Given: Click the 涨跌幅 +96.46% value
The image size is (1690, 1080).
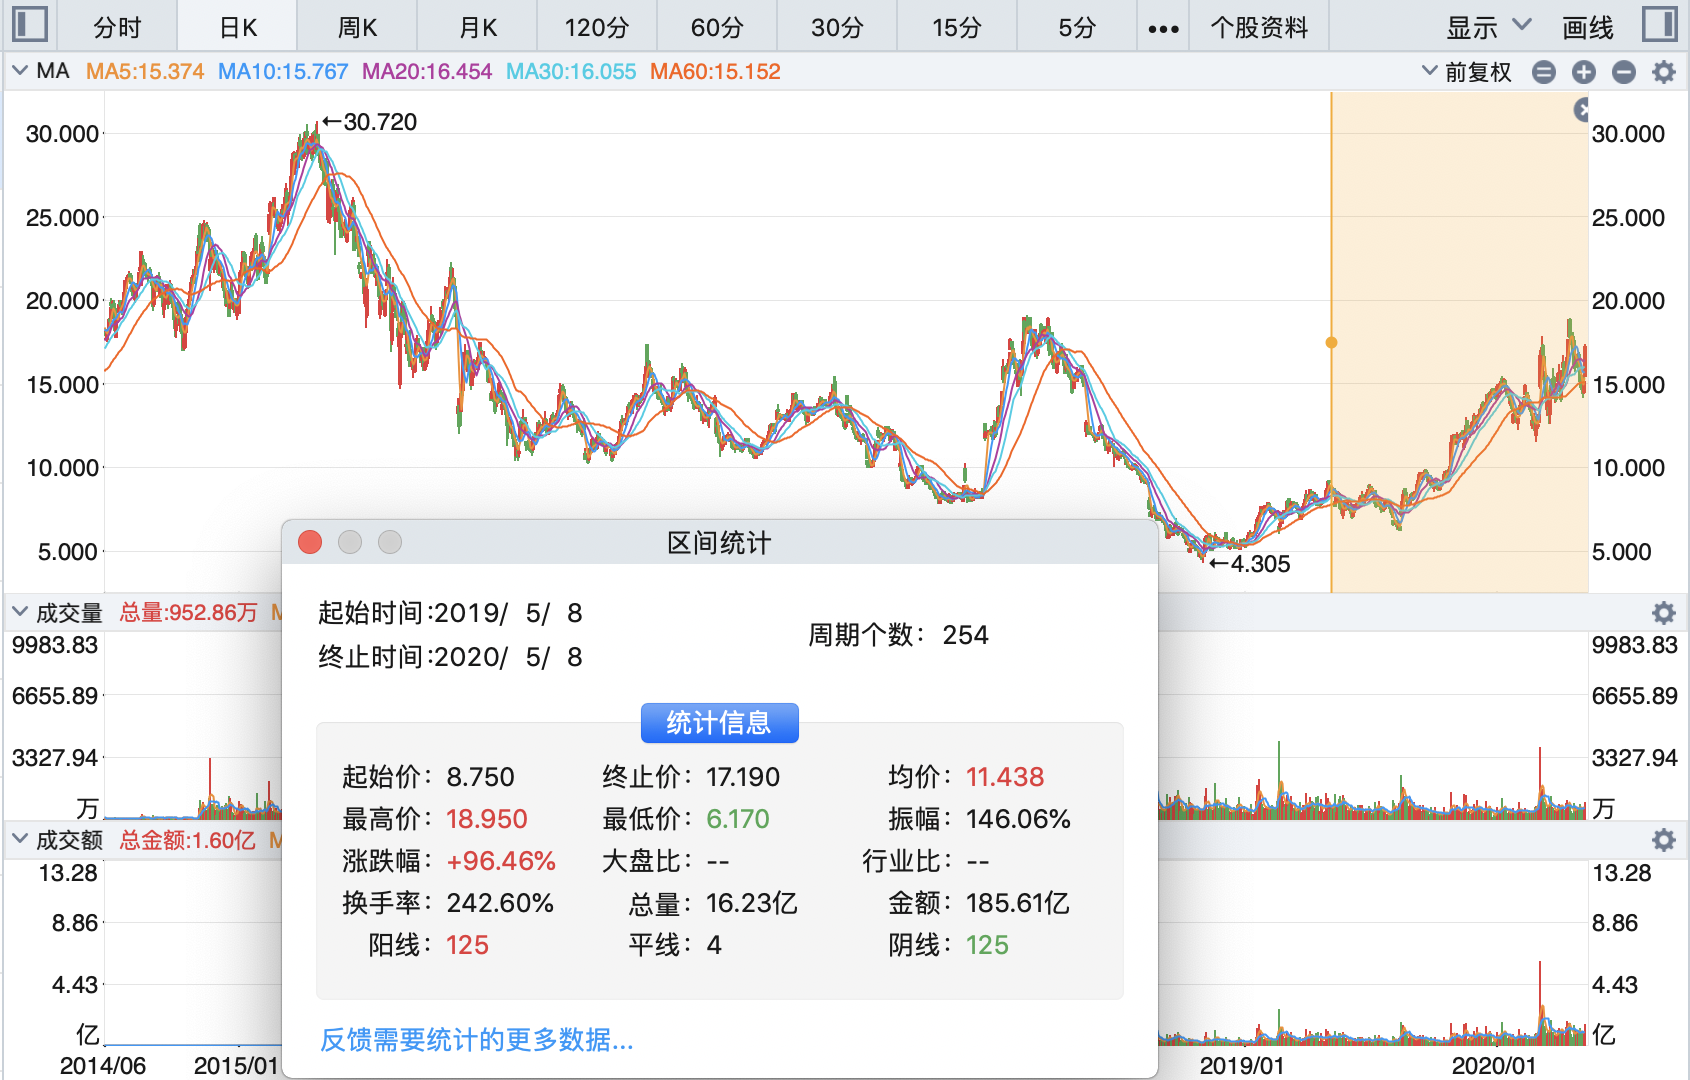Looking at the screenshot, I should tap(501, 861).
